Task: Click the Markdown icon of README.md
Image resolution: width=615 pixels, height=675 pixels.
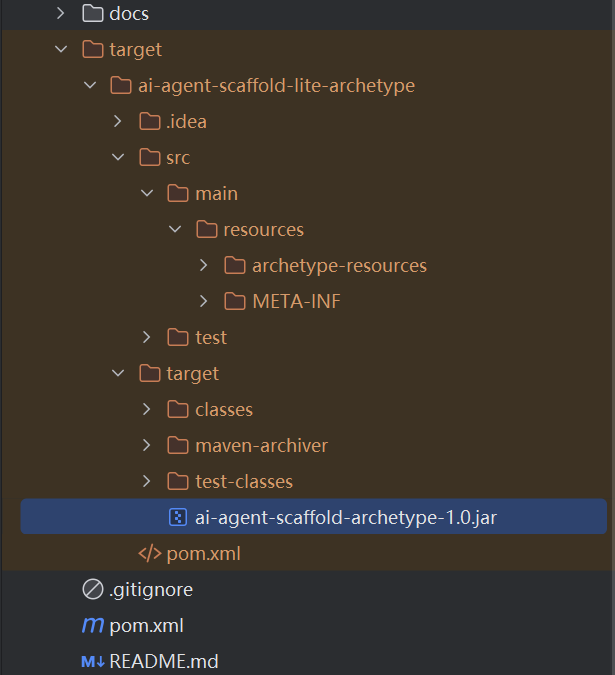Action: point(93,661)
